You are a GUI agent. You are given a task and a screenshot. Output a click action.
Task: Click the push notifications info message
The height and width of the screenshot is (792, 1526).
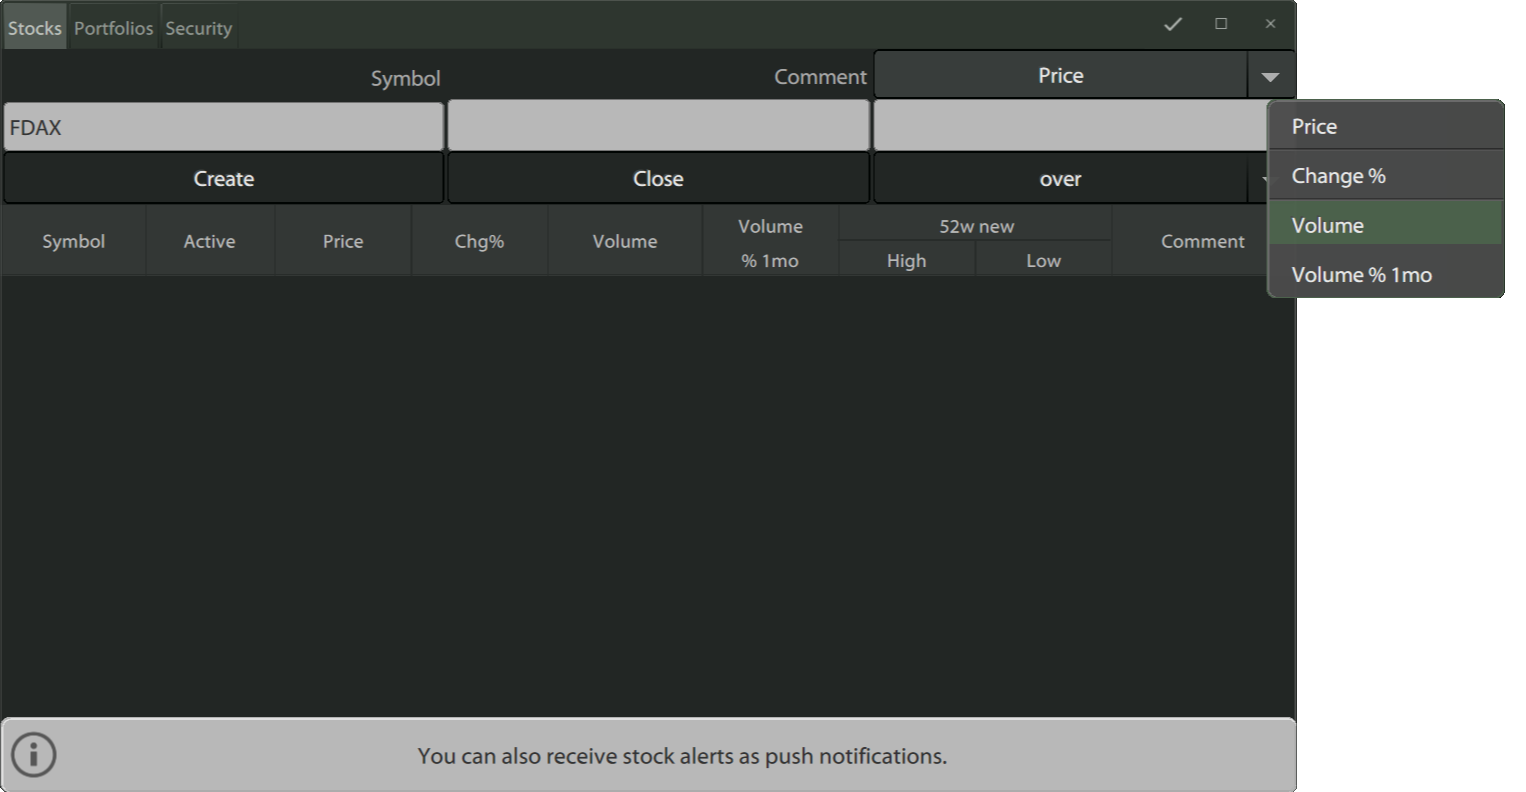pos(682,756)
